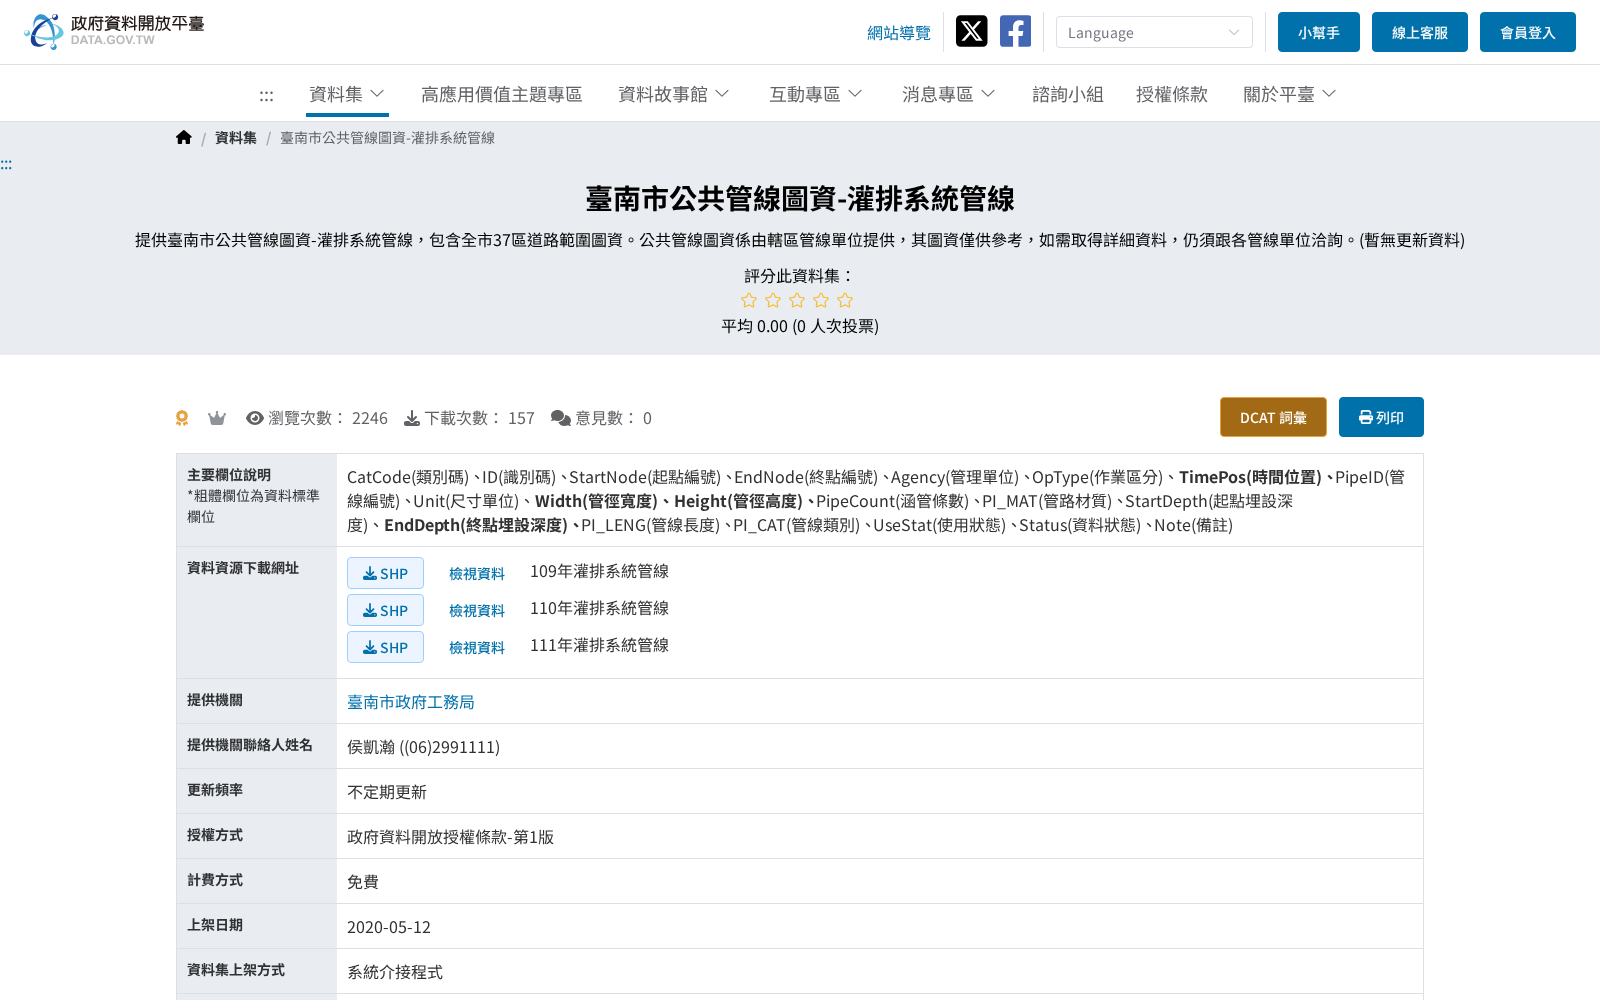Open 授權條款 menu item
Screen dimensions: 1600x1000
coord(1172,94)
